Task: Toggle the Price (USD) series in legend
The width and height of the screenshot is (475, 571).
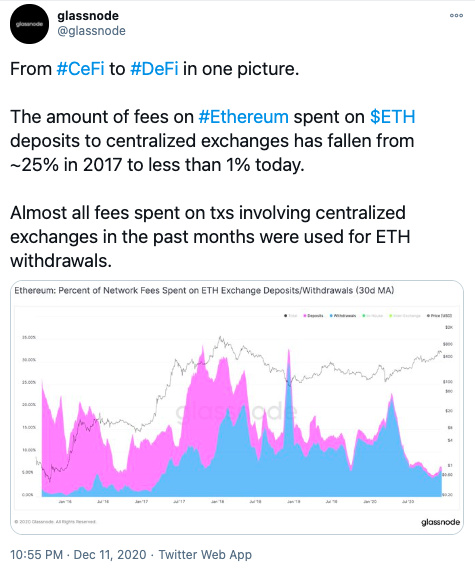Action: [x=439, y=316]
